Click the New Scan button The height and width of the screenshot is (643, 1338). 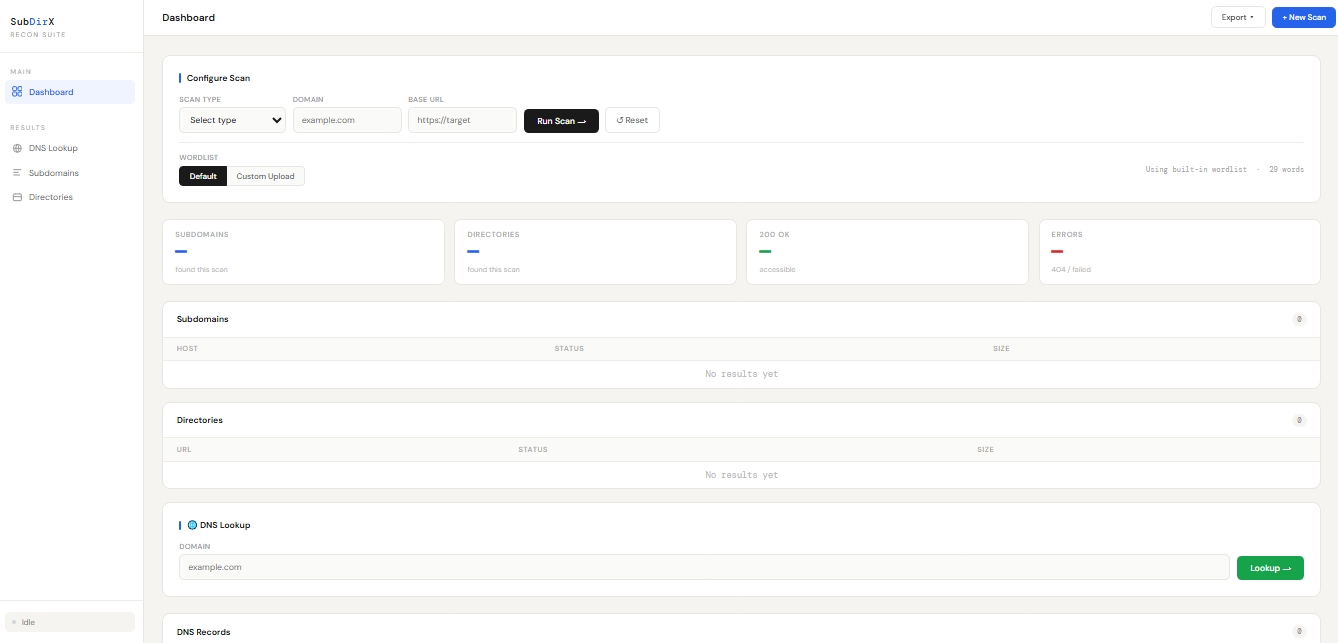coord(1304,17)
